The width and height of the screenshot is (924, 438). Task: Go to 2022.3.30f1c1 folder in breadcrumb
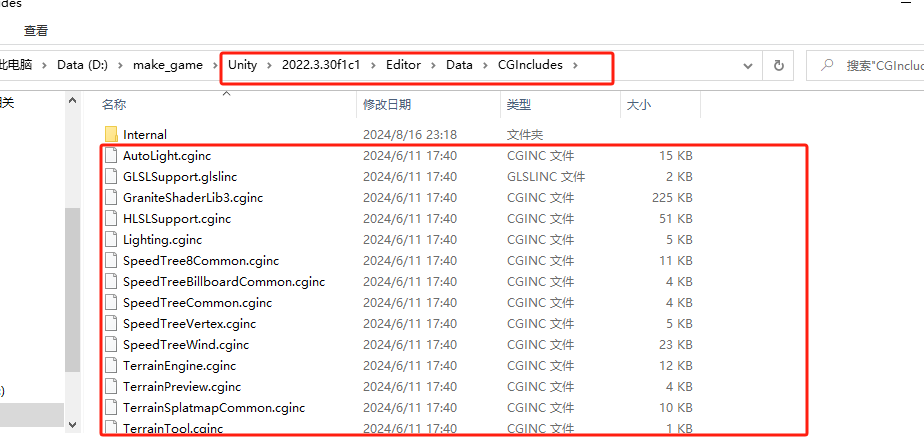click(x=321, y=65)
